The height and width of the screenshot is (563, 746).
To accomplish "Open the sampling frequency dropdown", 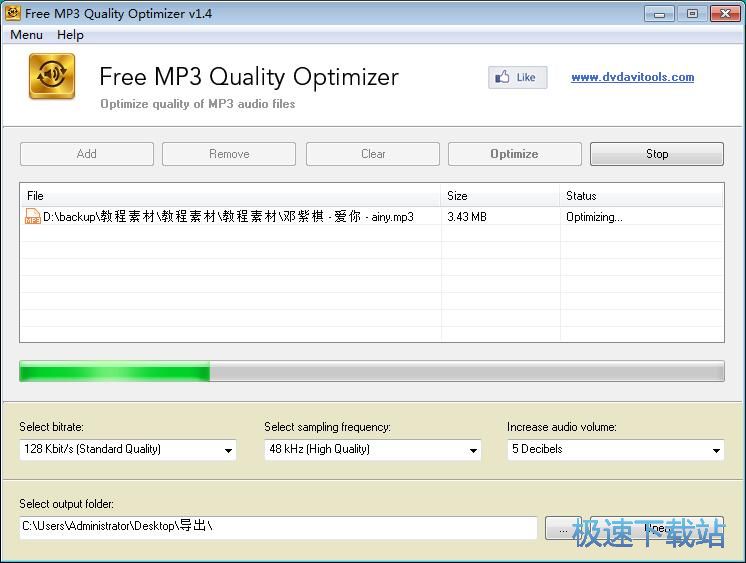I will (373, 449).
